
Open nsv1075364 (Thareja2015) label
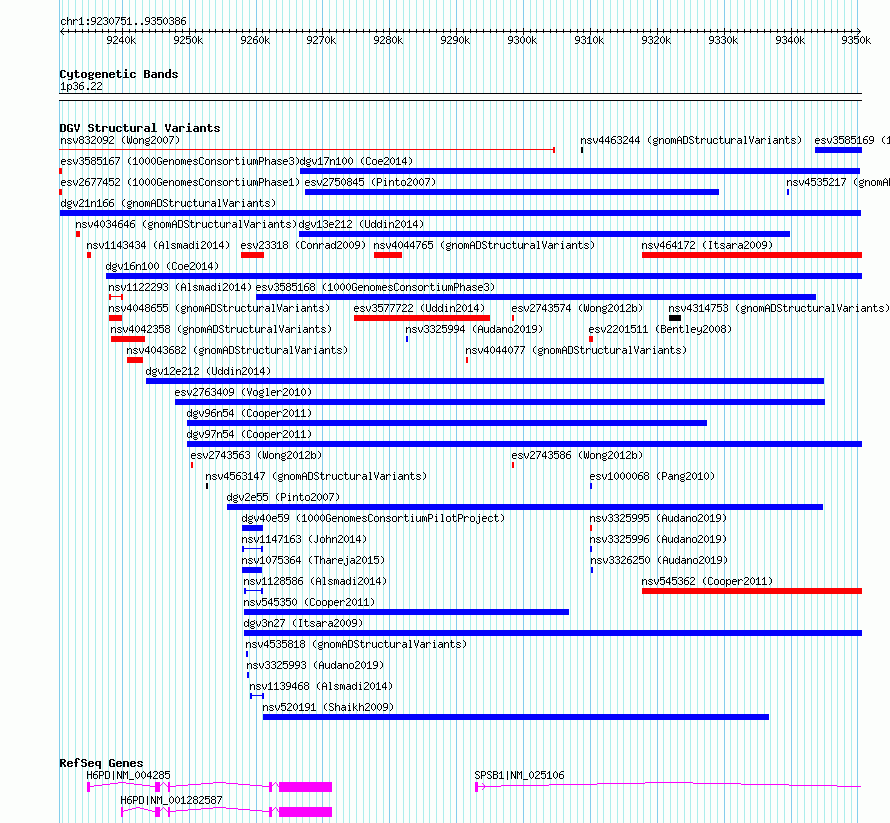pos(313,560)
